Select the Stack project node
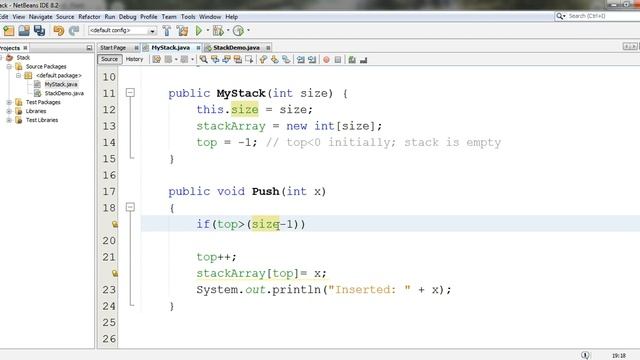 [x=23, y=58]
